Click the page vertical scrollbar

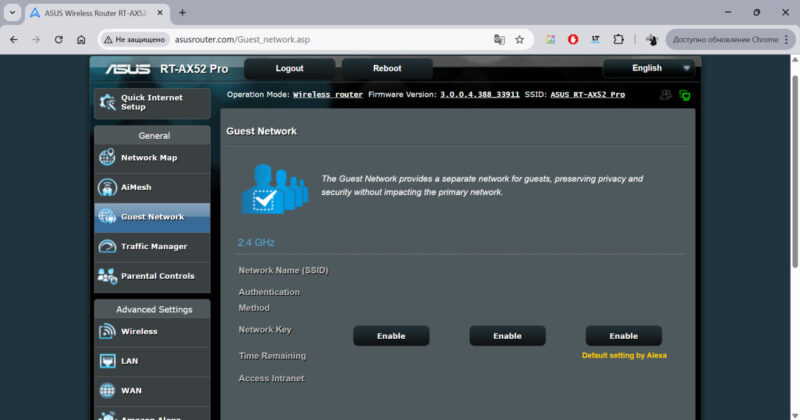click(x=795, y=171)
